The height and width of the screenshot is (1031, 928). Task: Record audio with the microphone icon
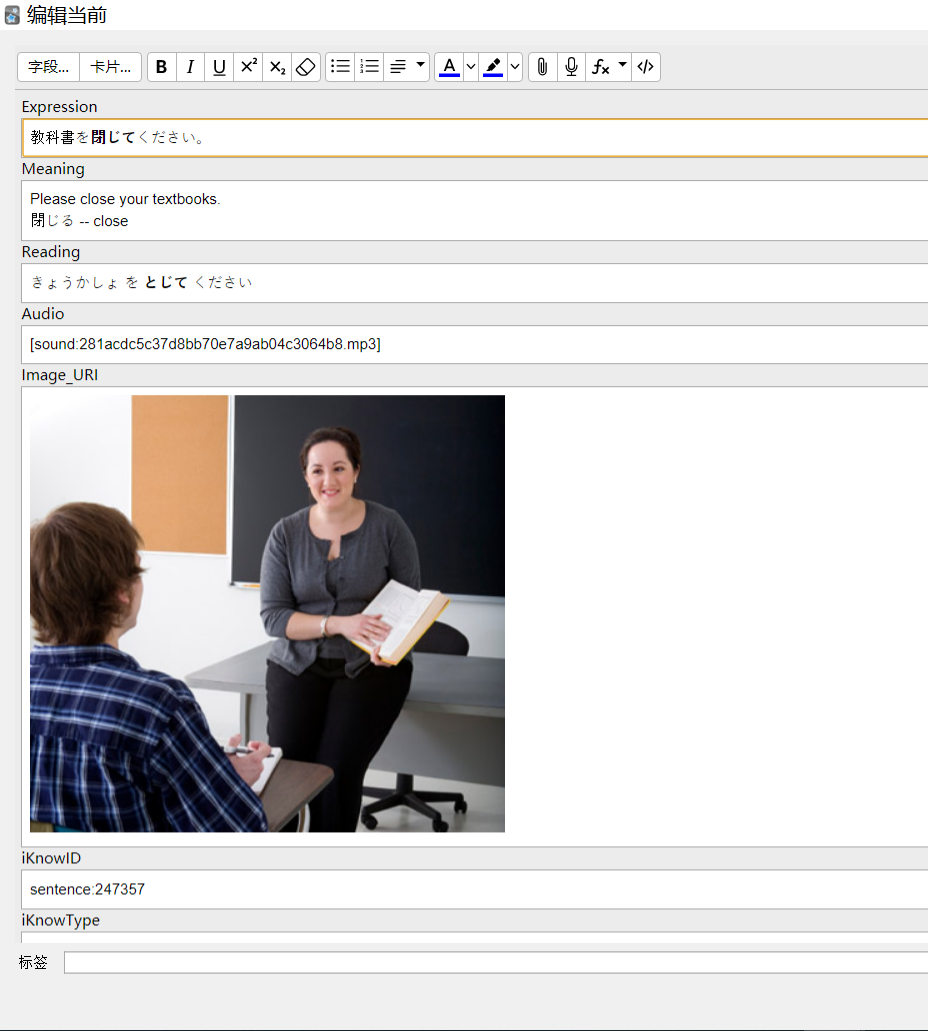click(x=572, y=67)
